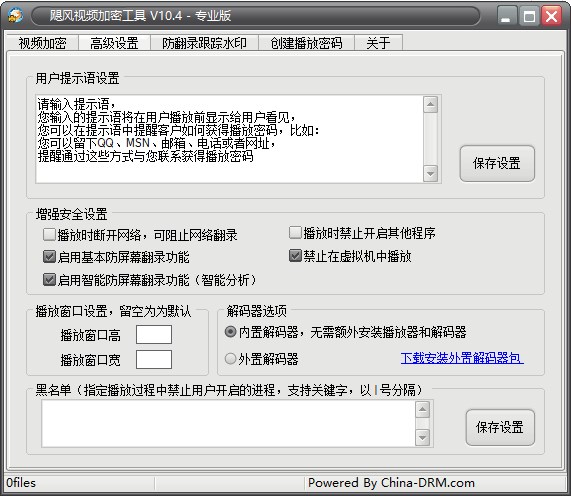Maximize the window using title bar button
Image resolution: width=571 pixels, height=496 pixels.
tap(529, 16)
